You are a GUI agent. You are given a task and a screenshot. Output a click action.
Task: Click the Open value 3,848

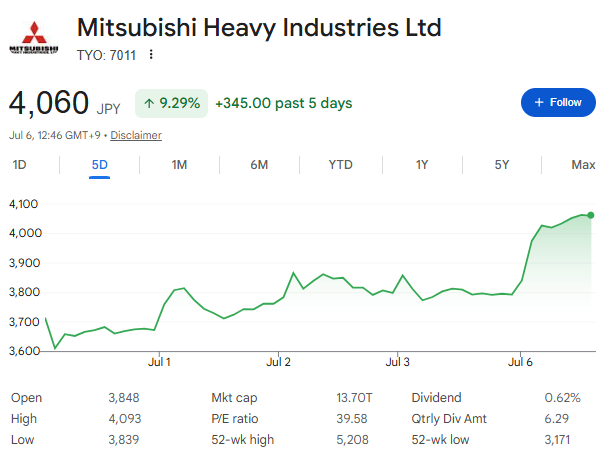(x=124, y=398)
